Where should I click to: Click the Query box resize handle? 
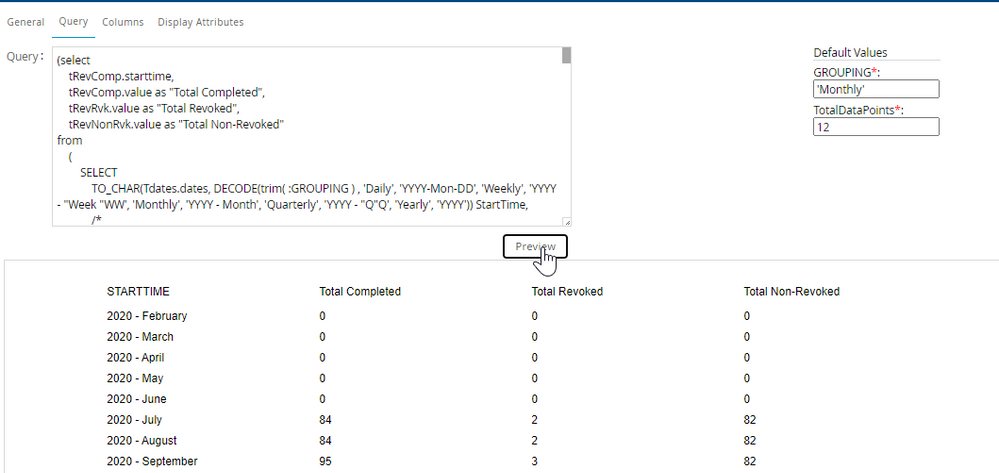566,222
